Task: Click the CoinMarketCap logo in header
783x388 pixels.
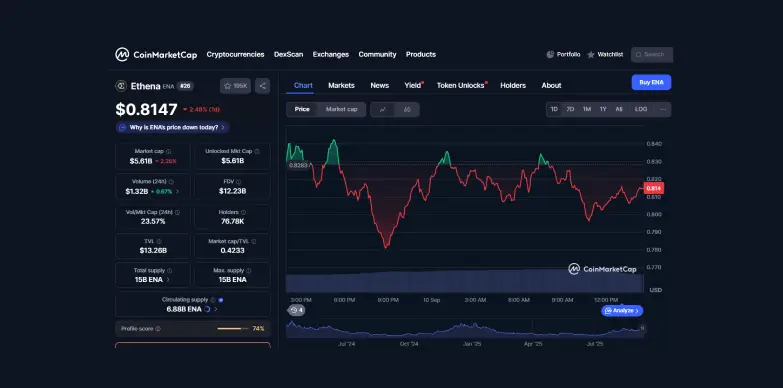Action: (156, 54)
